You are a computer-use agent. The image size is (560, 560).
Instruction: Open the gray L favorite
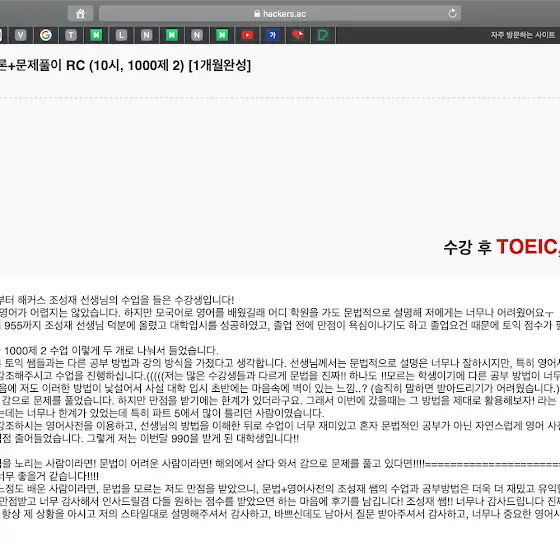(x=121, y=35)
